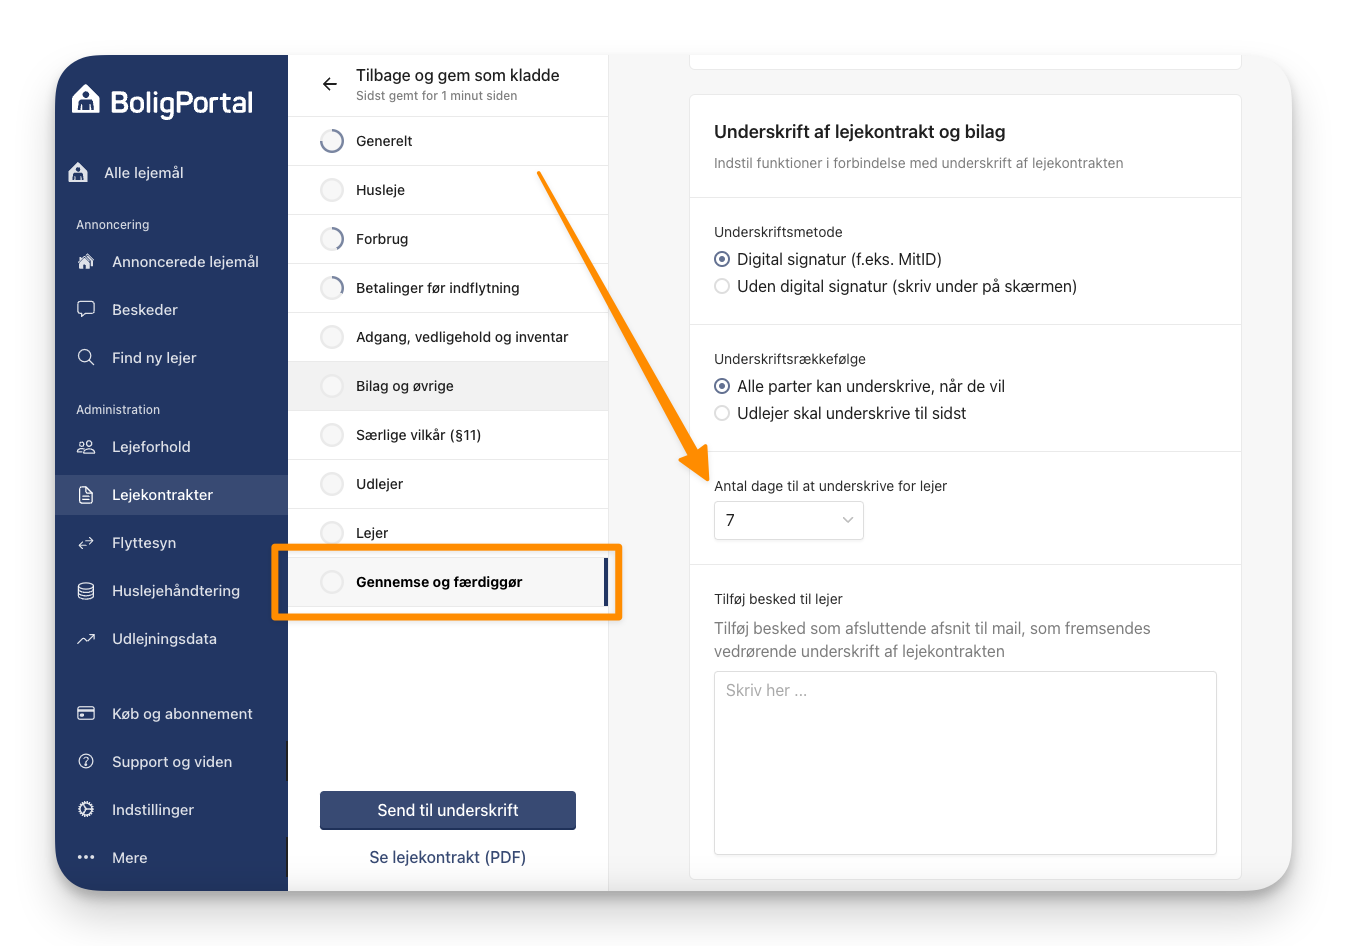
Task: Click the Beskeder chat bubble icon
Action: coord(86,309)
